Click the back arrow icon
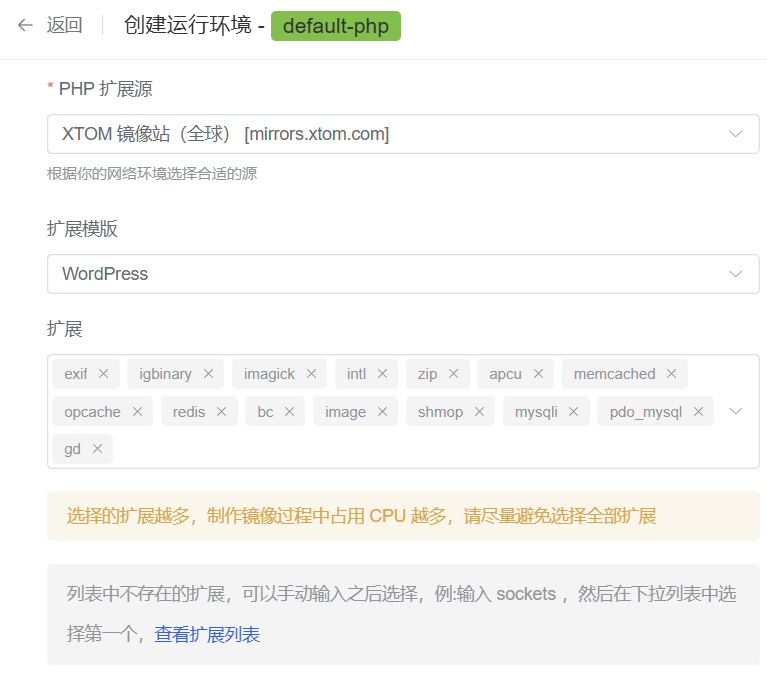This screenshot has width=767, height=679. [x=25, y=25]
